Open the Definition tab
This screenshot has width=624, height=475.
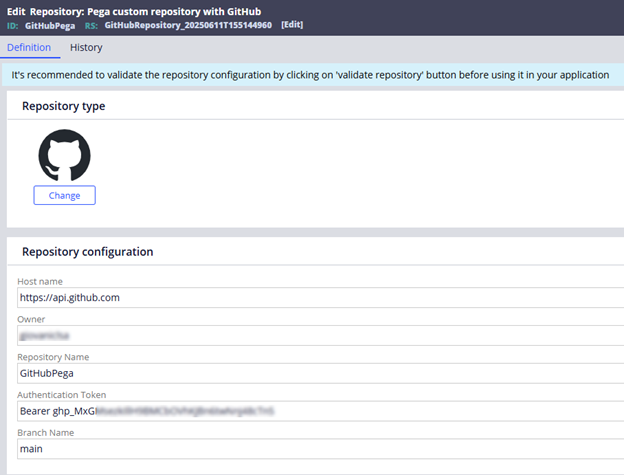[29, 47]
